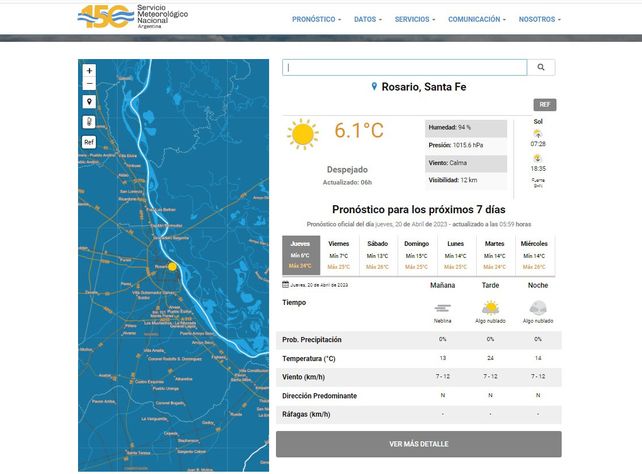The width and height of the screenshot is (642, 474).
Task: Click the Prob. Precipitación row label
Action: (312, 340)
